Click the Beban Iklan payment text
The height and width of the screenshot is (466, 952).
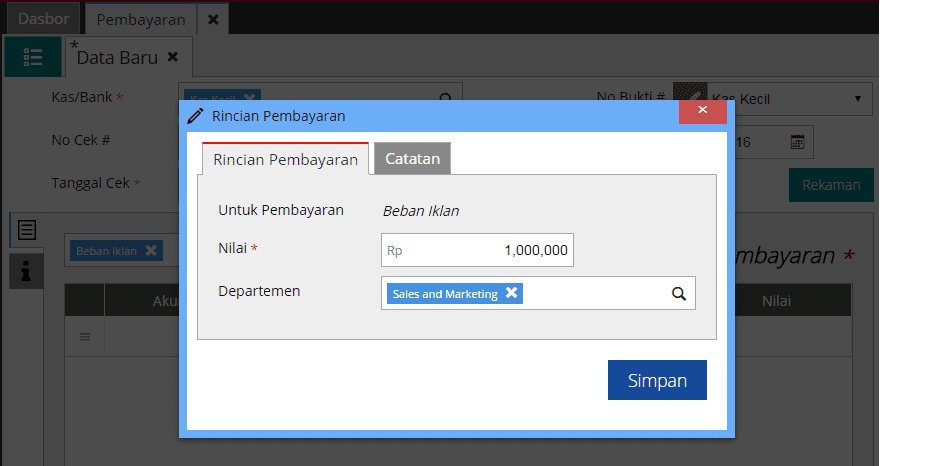421,211
